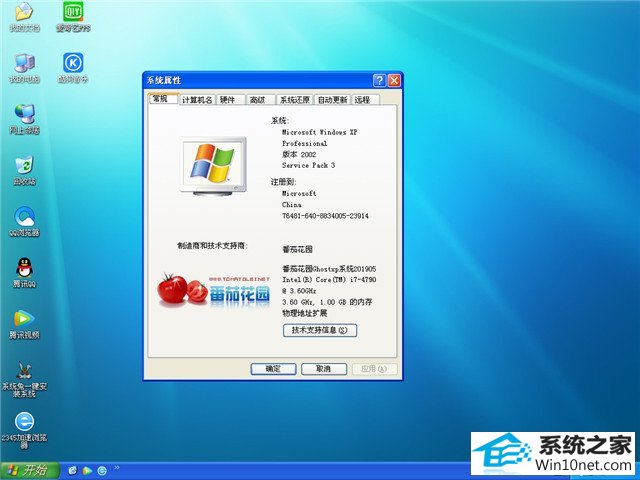
Task: Click the Support Information (技术支持信息) button
Action: click(x=320, y=330)
